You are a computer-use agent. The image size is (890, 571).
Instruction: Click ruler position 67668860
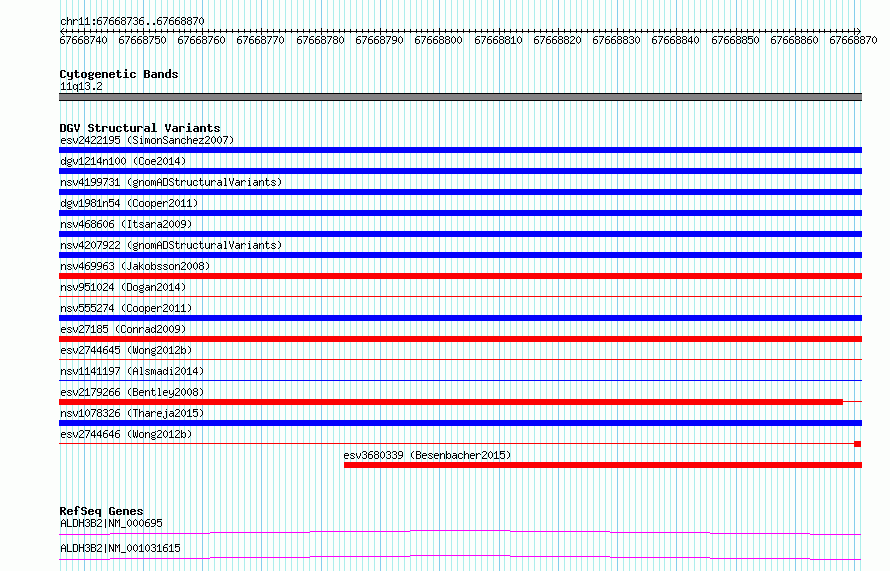point(794,40)
